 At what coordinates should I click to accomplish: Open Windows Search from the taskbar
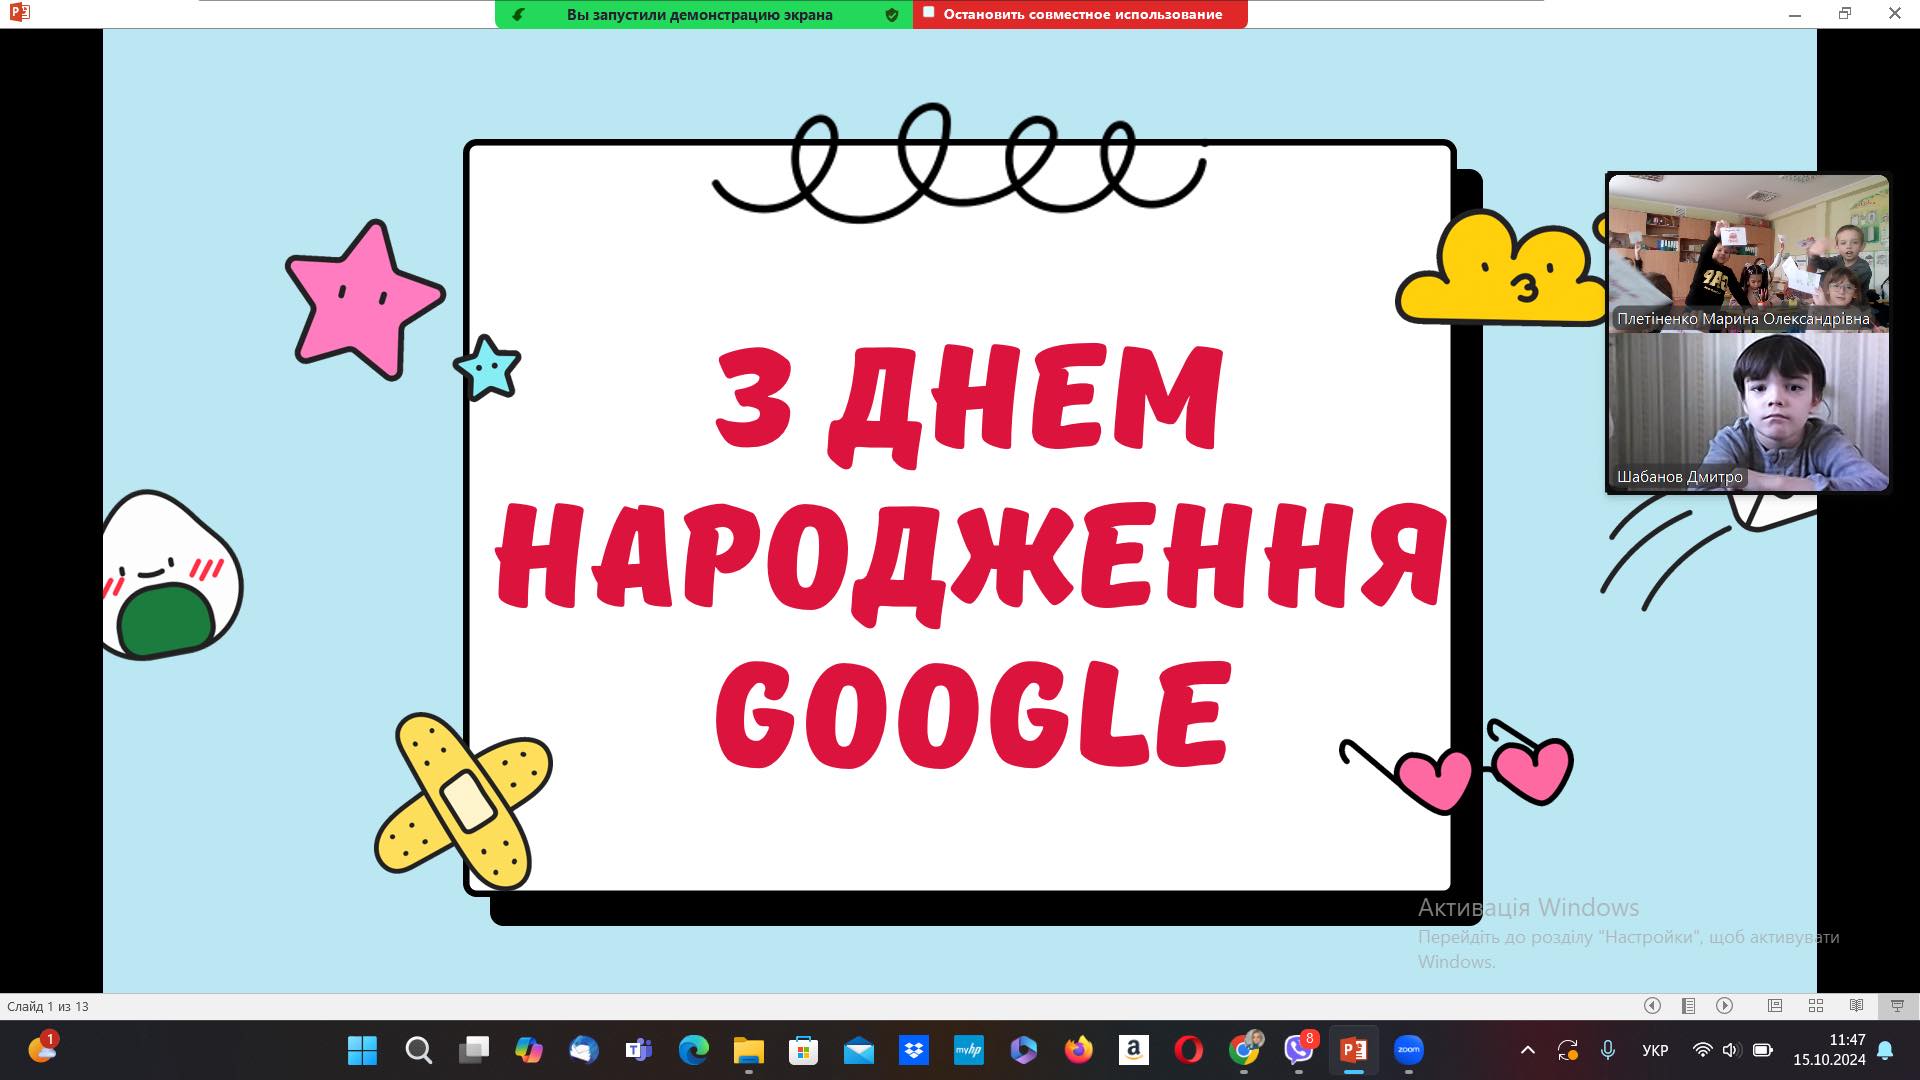(x=418, y=1050)
